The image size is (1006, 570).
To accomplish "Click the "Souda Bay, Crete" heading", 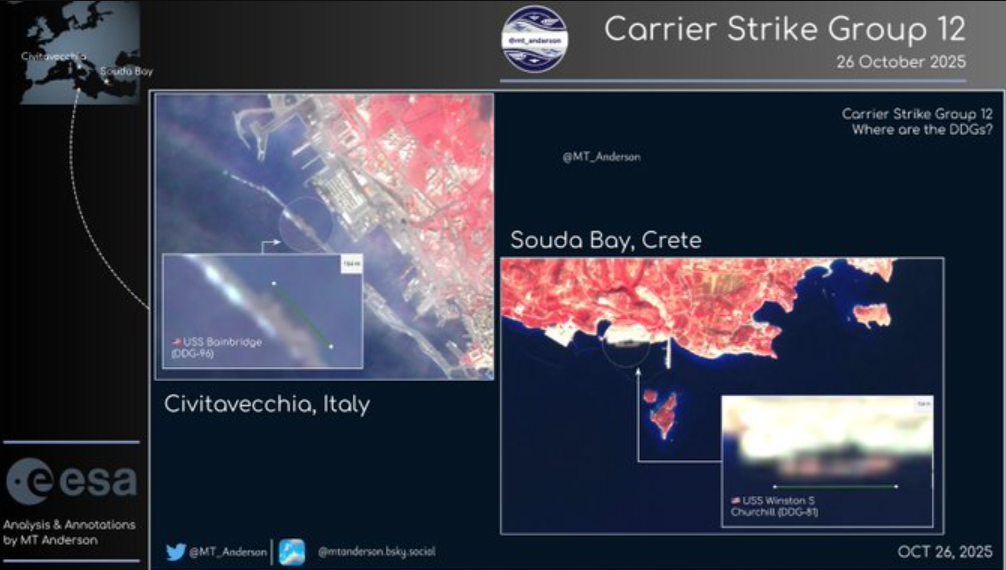I will click(x=605, y=241).
